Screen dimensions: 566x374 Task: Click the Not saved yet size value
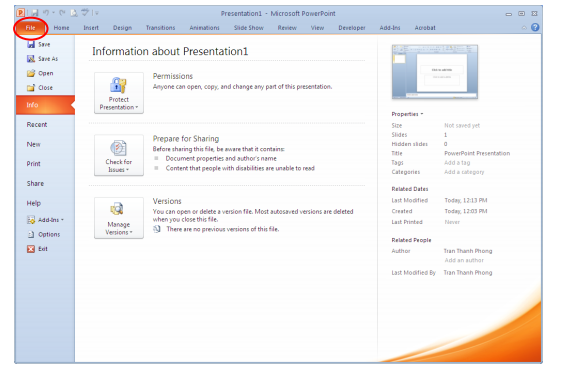462,126
